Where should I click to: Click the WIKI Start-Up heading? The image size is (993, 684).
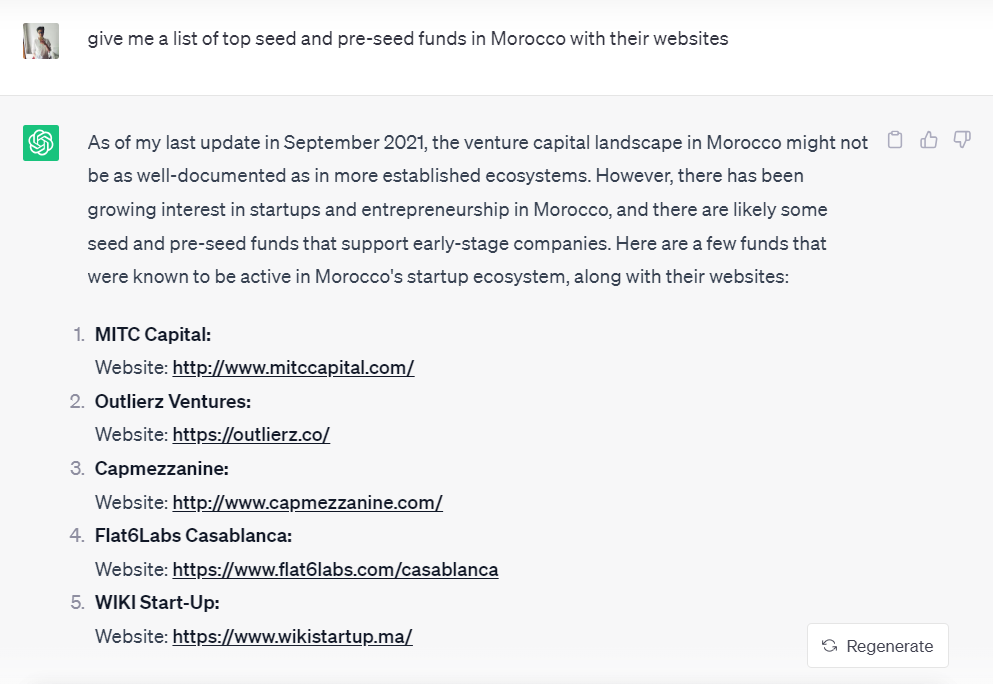[x=157, y=603]
